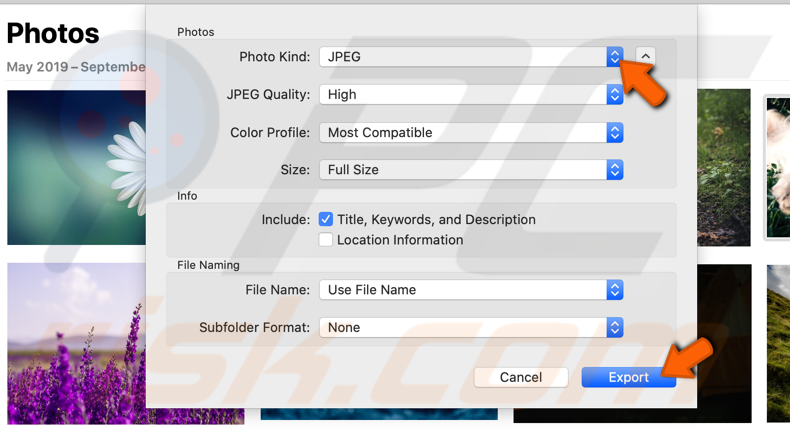Screen dimensions: 790x436
Task: Click the Cancel button
Action: [x=521, y=378]
